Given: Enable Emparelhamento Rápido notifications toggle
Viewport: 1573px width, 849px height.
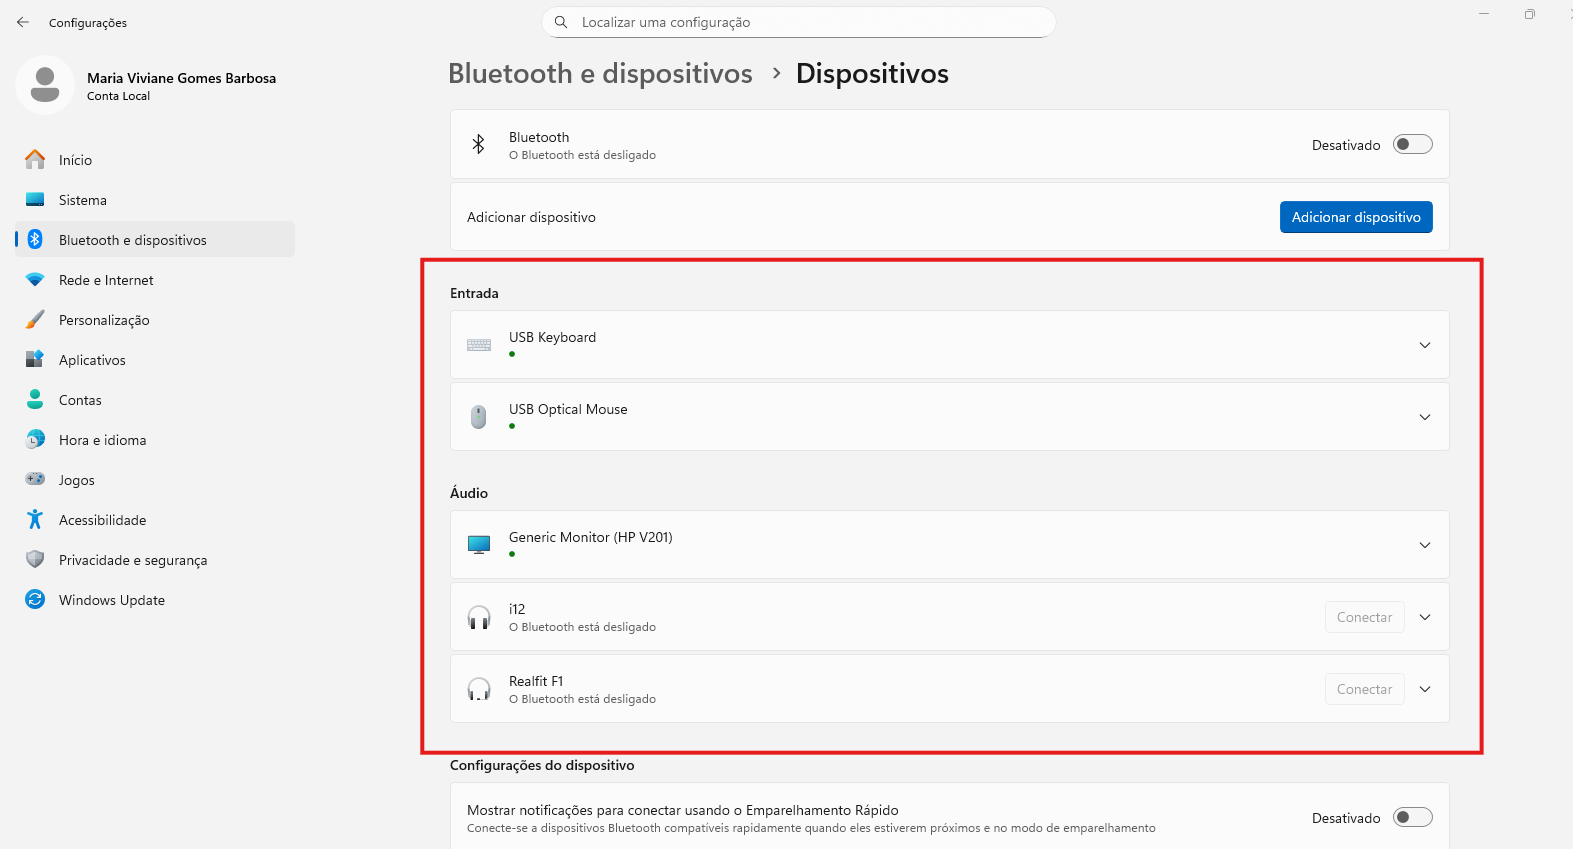Looking at the screenshot, I should [1412, 818].
